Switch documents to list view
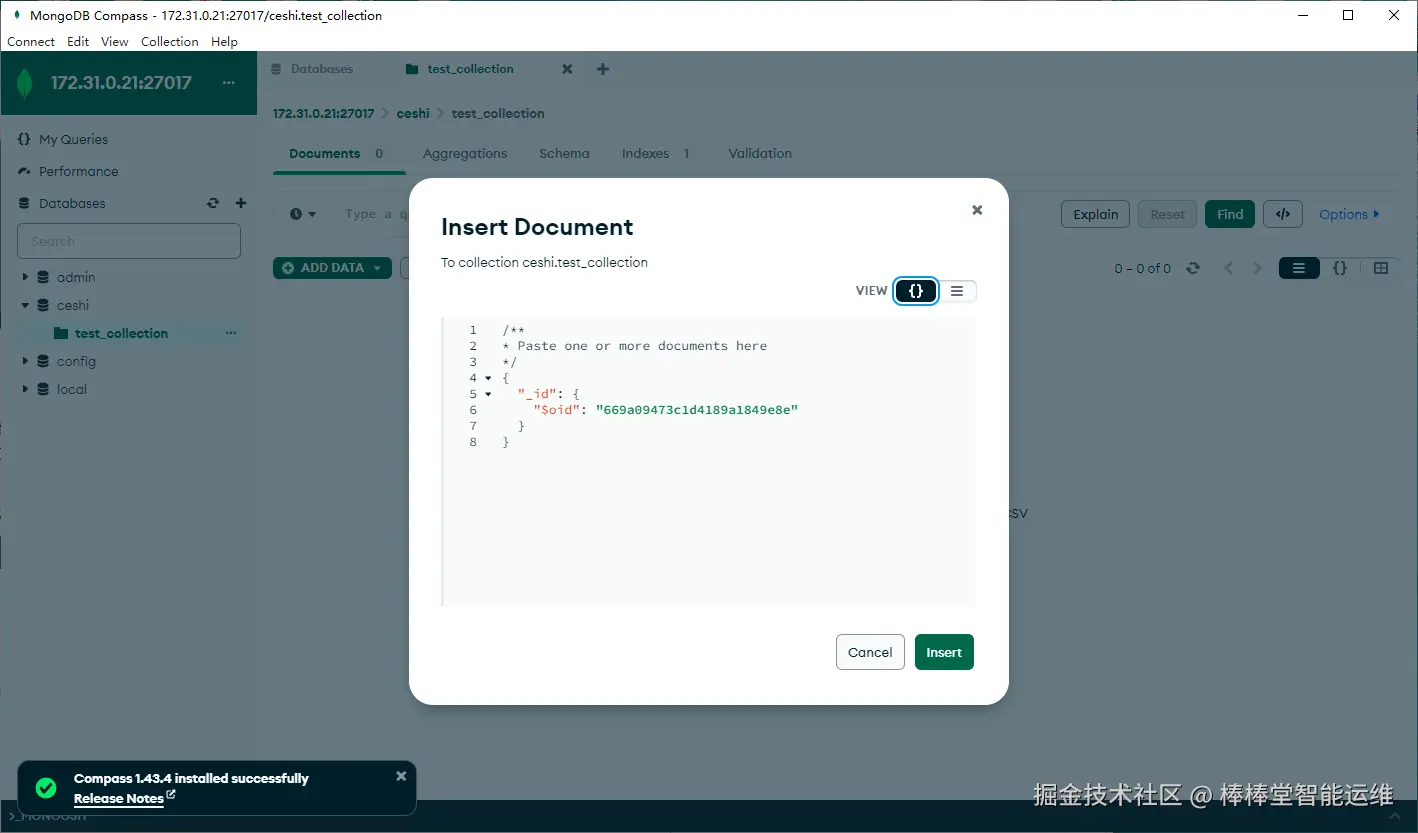The image size is (1418, 833). (1299, 268)
